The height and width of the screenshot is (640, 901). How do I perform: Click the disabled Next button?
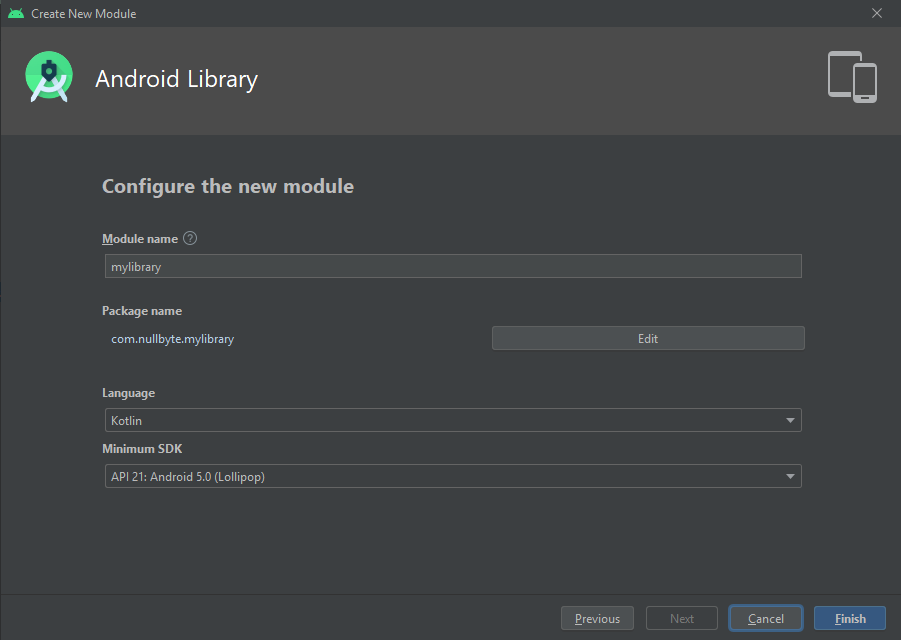[x=681, y=618]
